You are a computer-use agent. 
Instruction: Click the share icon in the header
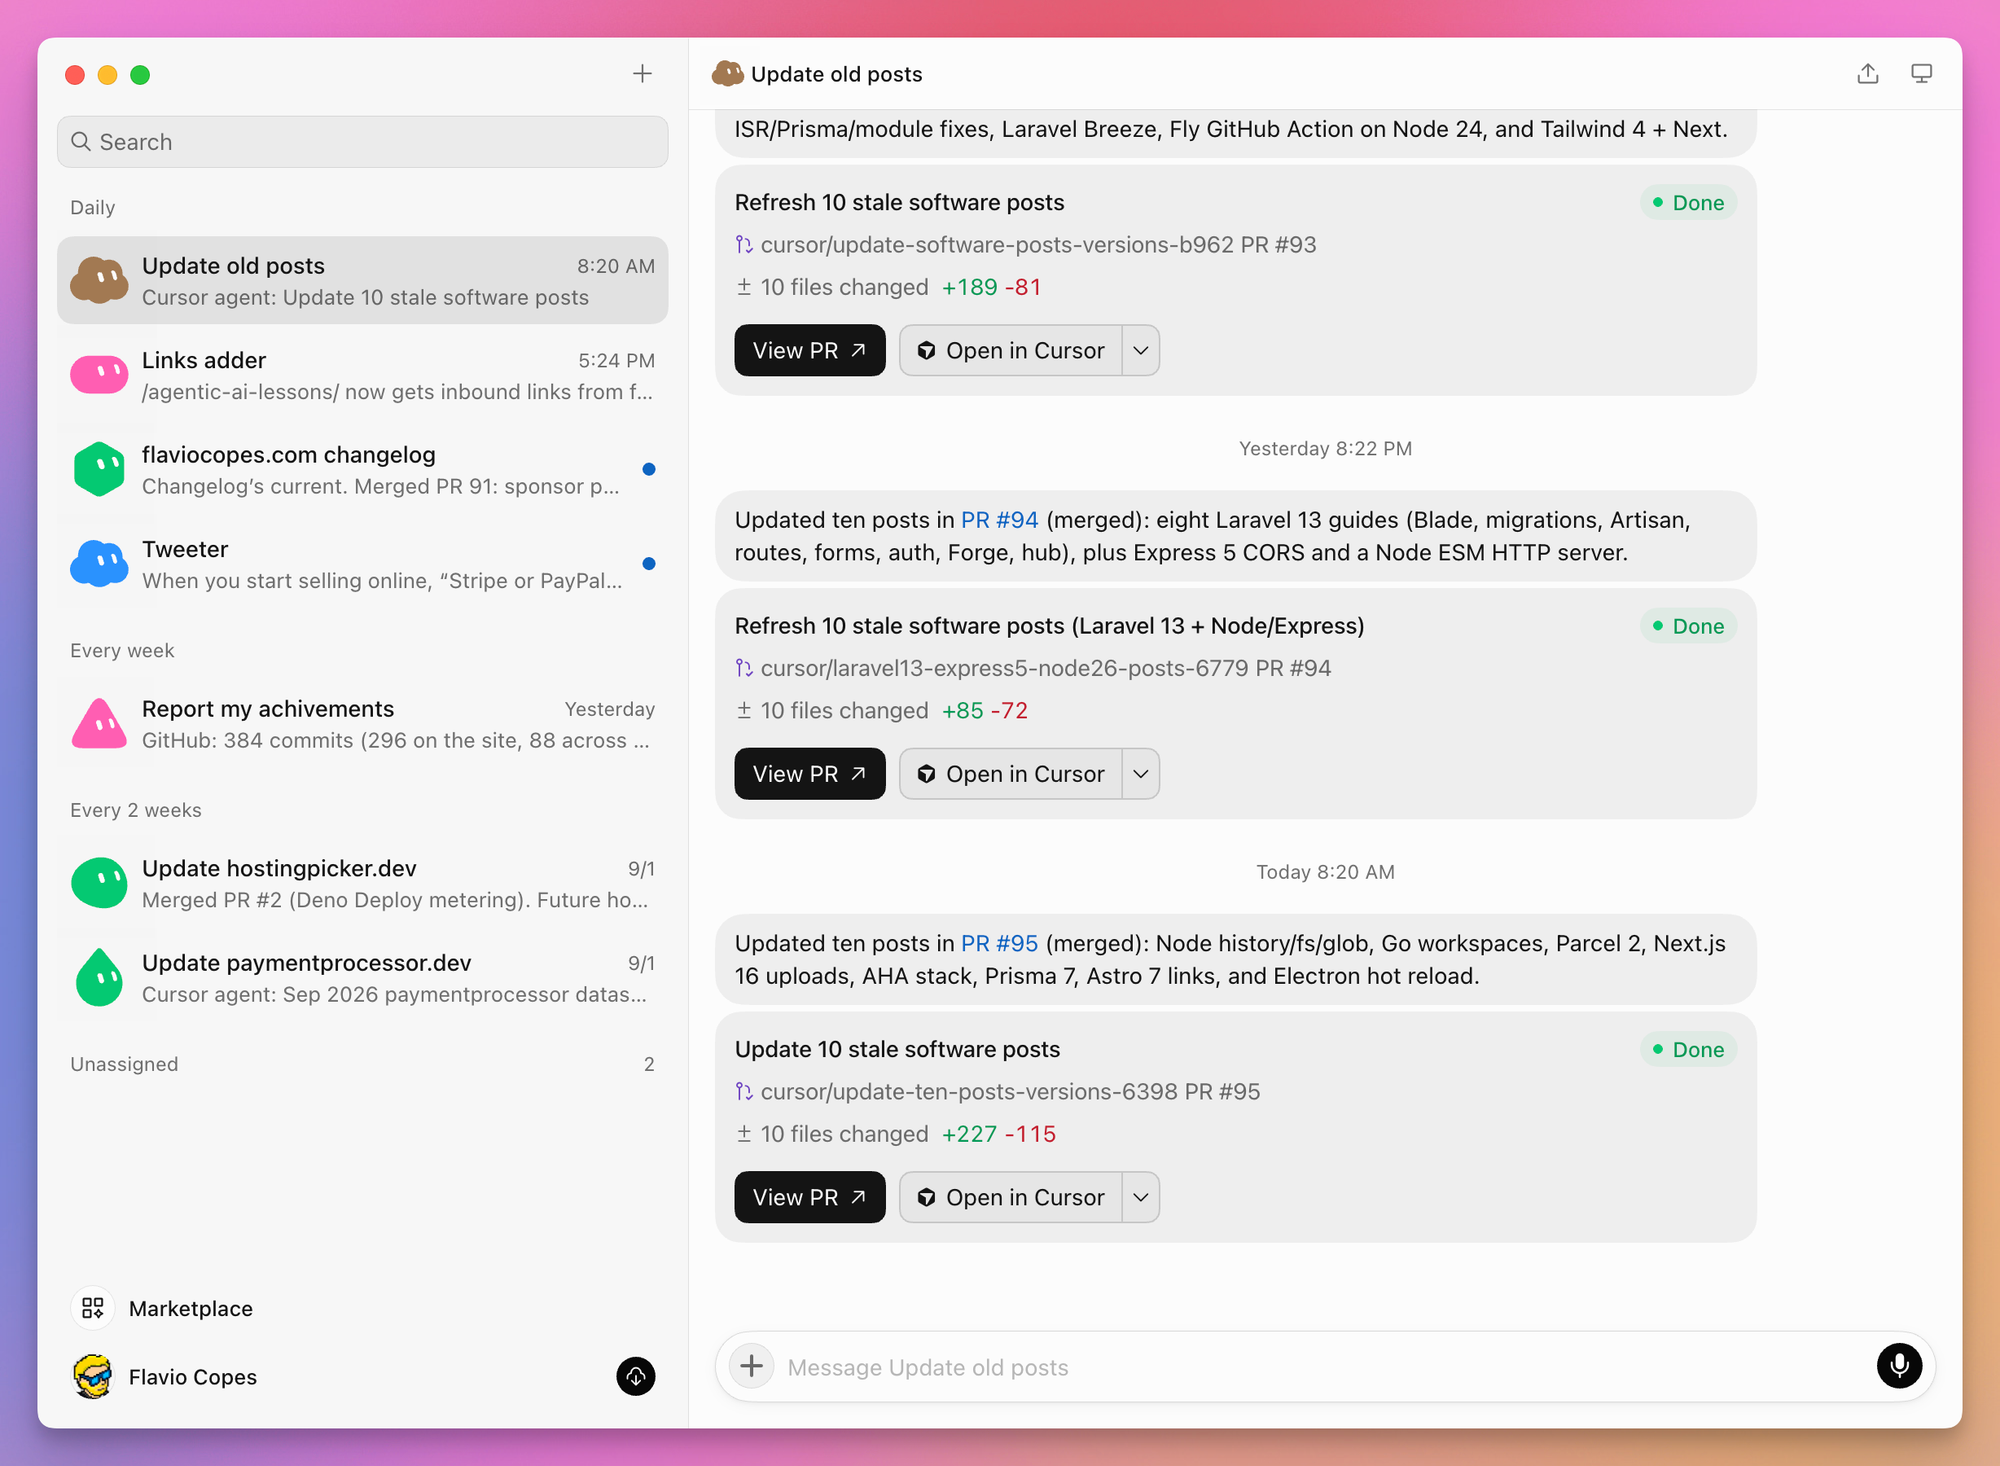pyautogui.click(x=1868, y=74)
